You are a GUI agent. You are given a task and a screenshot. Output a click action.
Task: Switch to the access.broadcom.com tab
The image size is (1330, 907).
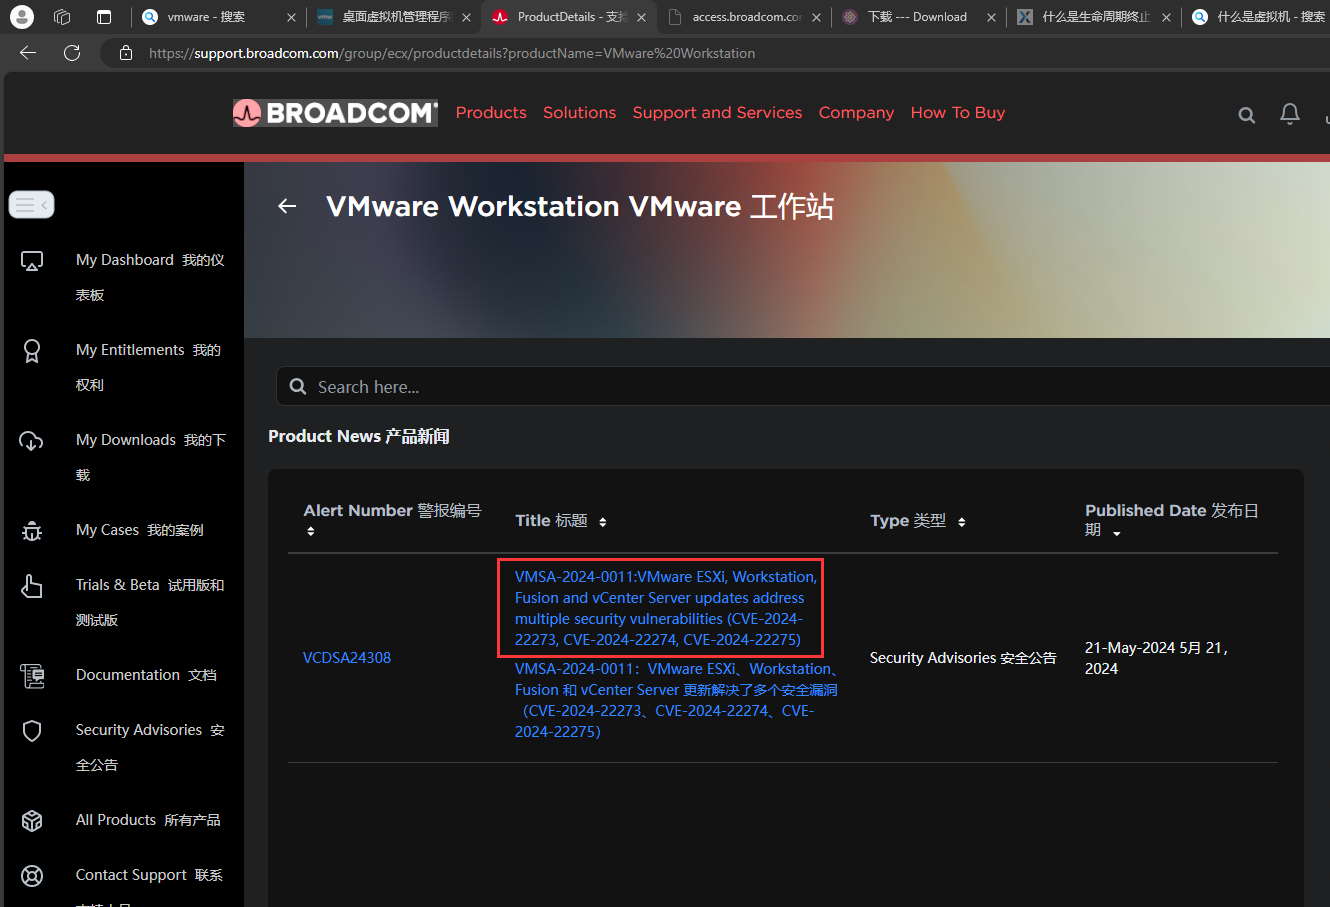point(746,17)
